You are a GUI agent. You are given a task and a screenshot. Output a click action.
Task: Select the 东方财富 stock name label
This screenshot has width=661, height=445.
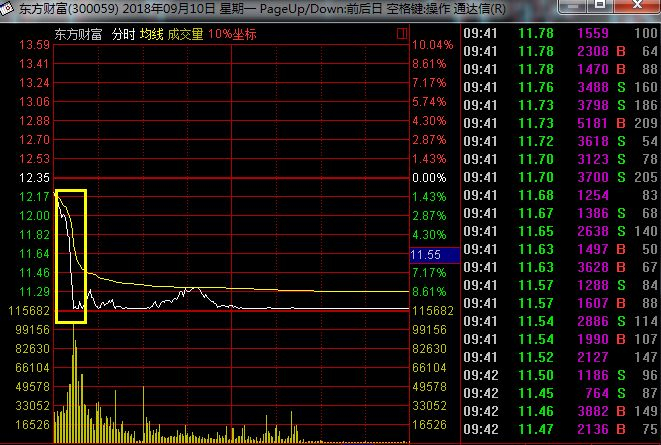pyautogui.click(x=78, y=34)
